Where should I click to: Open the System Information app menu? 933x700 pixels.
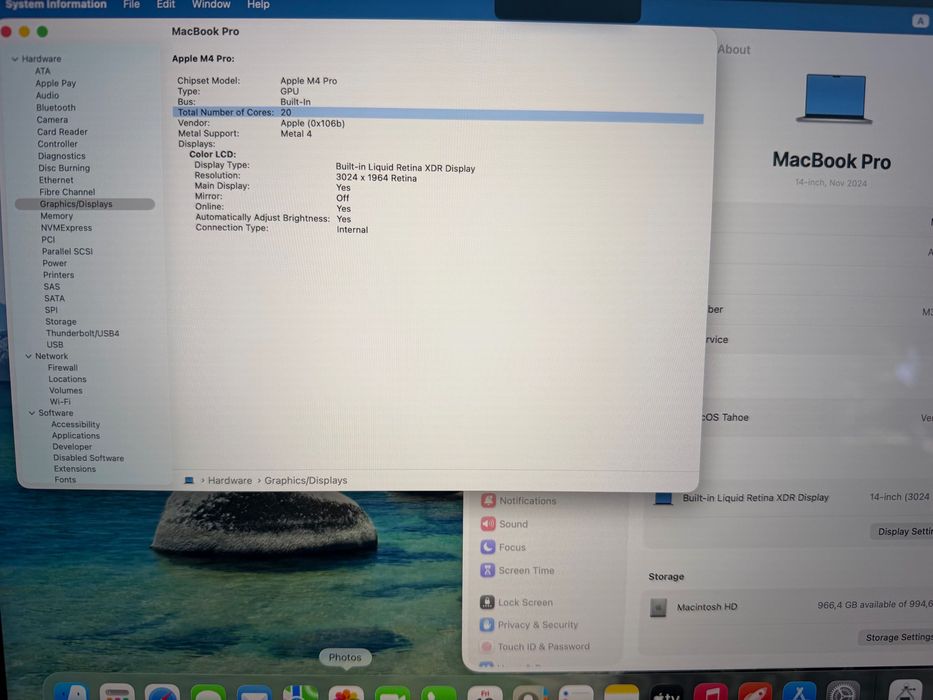(55, 5)
